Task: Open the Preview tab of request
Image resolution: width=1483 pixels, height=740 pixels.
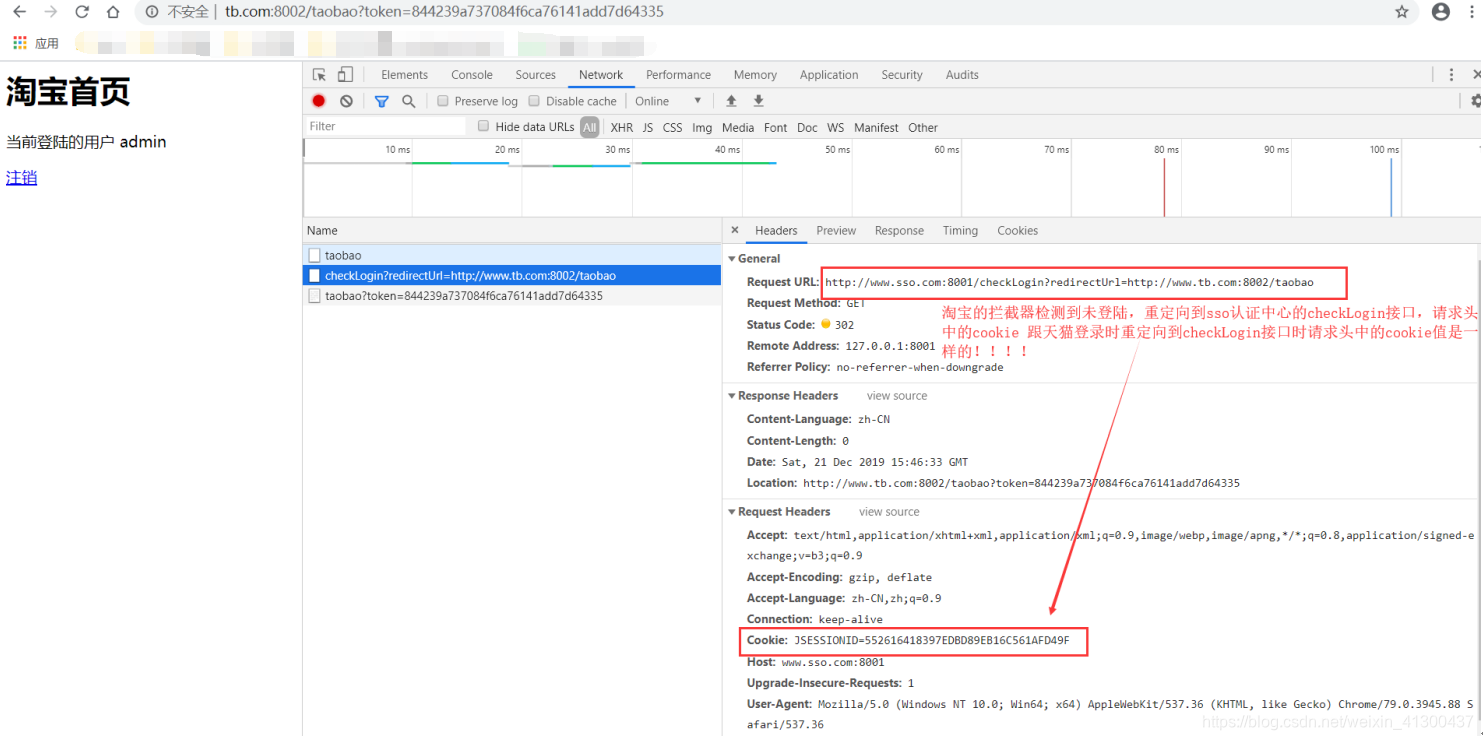Action: (836, 230)
